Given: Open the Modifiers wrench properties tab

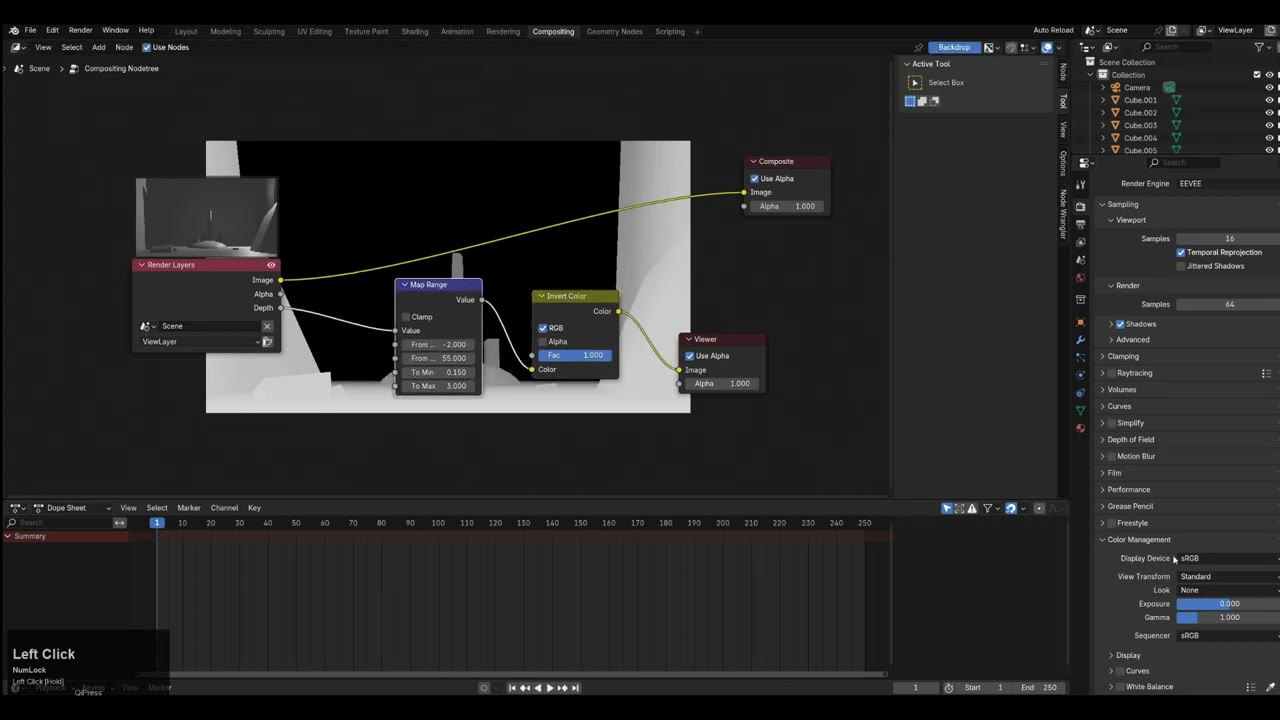Looking at the screenshot, I should [1080, 340].
